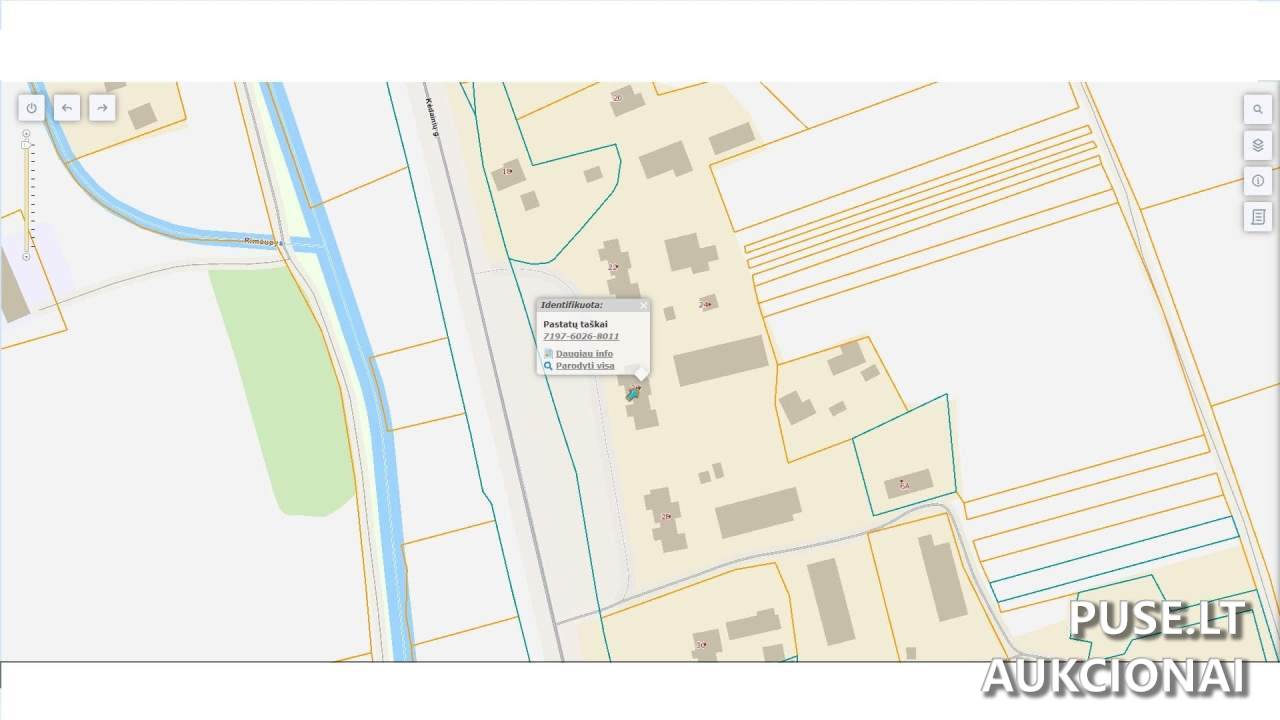Go back to previous map view
Viewport: 1280px width, 720px height.
[67, 108]
